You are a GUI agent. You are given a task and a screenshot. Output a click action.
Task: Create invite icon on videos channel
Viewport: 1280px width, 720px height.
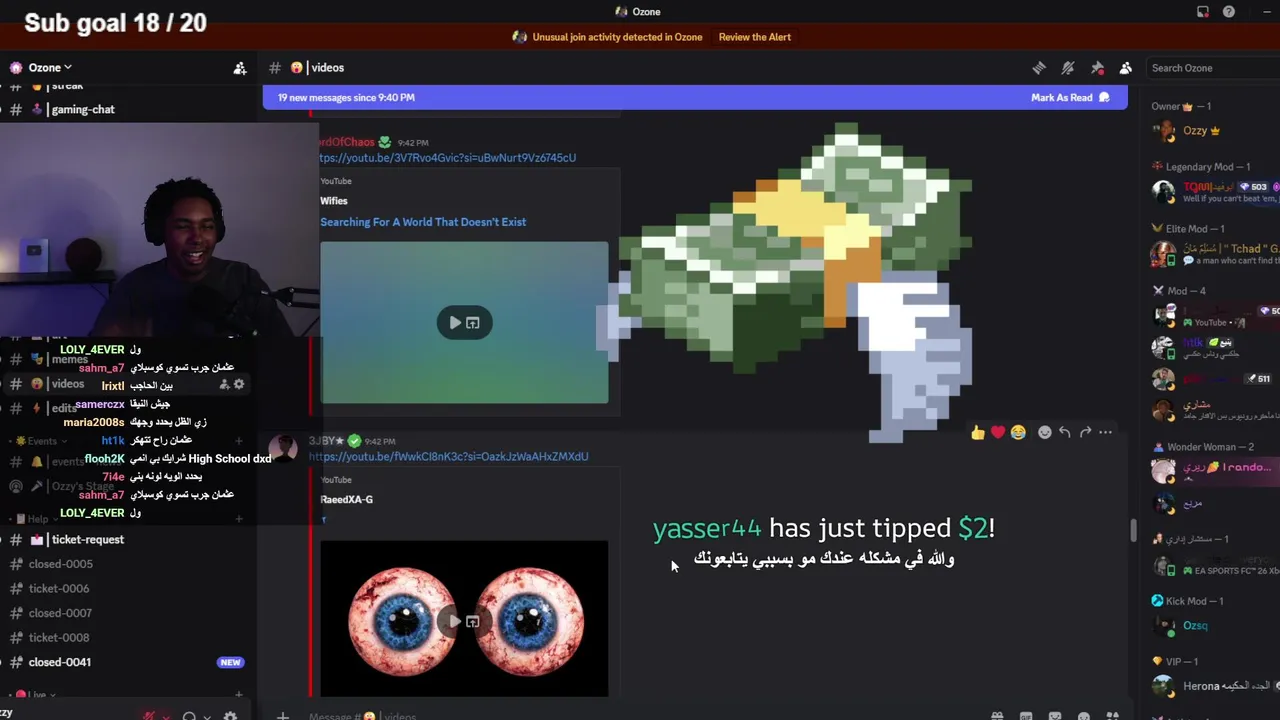224,384
